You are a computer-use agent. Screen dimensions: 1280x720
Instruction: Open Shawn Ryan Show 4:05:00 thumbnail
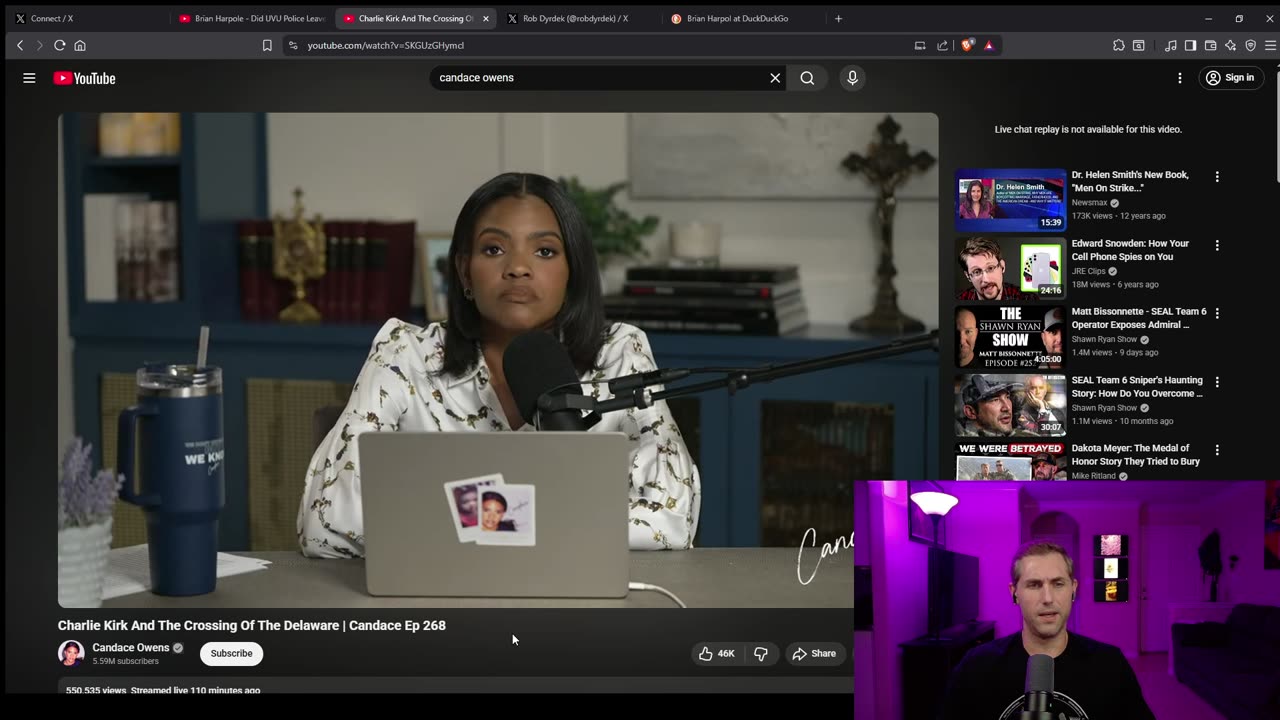[1010, 337]
